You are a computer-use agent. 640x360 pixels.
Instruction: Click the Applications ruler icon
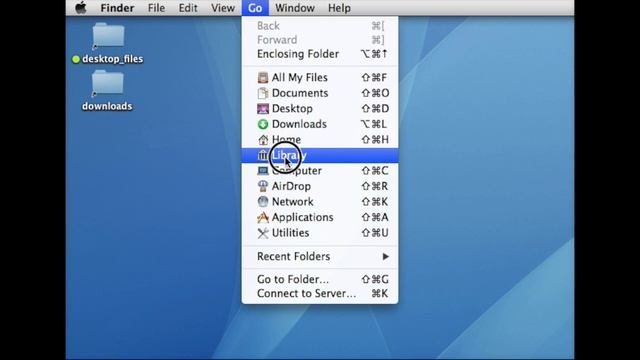coord(263,217)
